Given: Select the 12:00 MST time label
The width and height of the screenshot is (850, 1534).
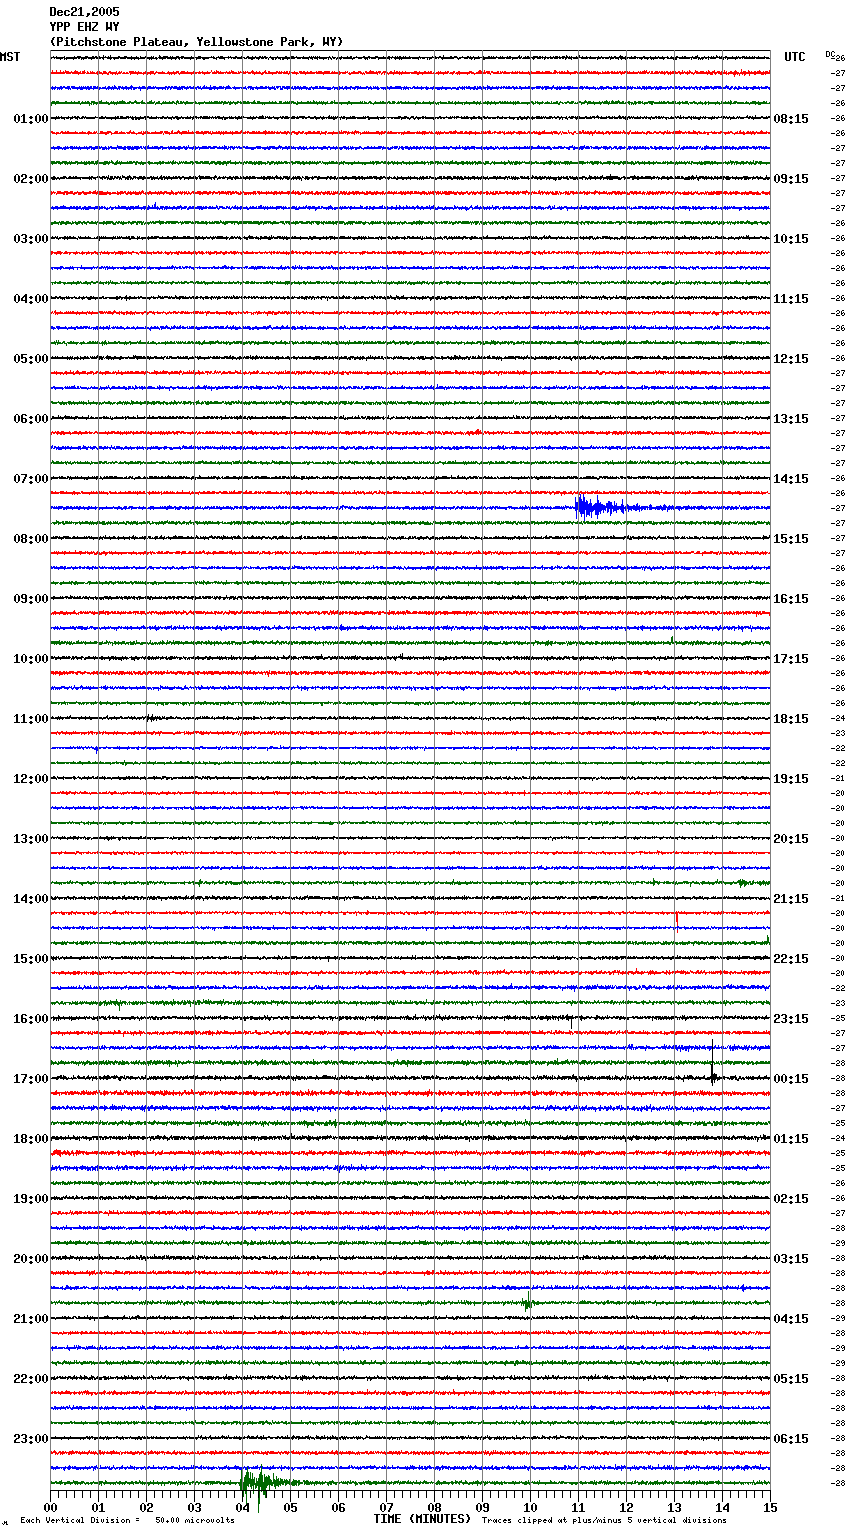Looking at the screenshot, I should point(30,779).
